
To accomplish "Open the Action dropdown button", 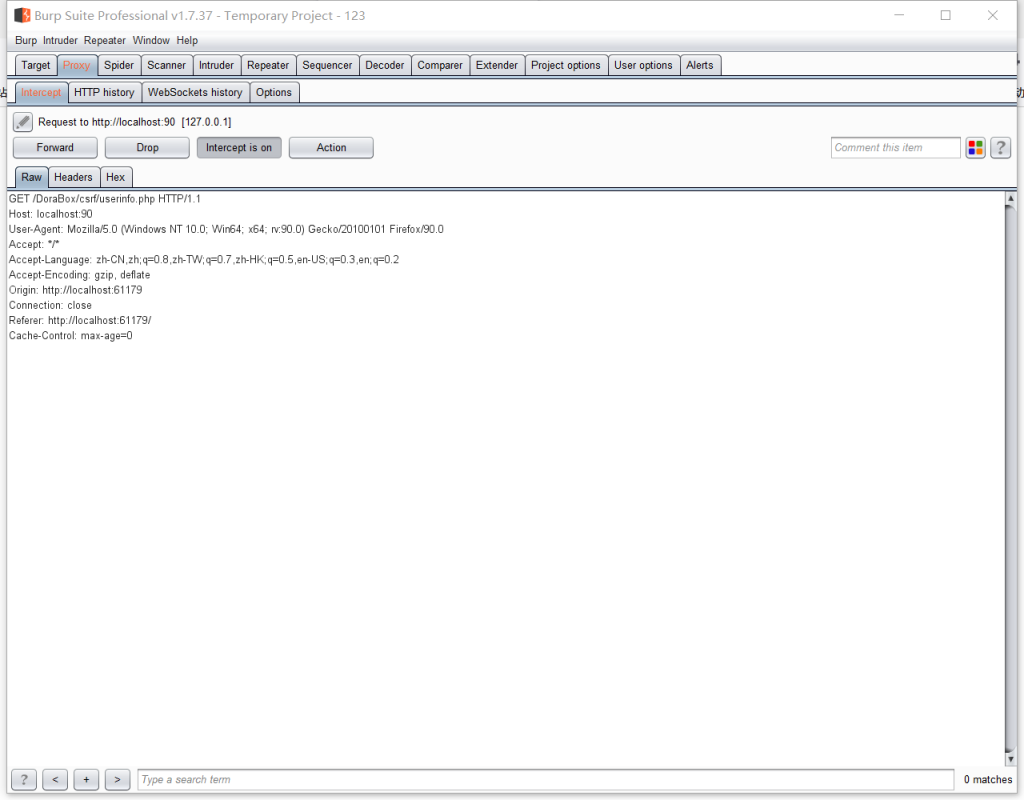I will tap(331, 148).
